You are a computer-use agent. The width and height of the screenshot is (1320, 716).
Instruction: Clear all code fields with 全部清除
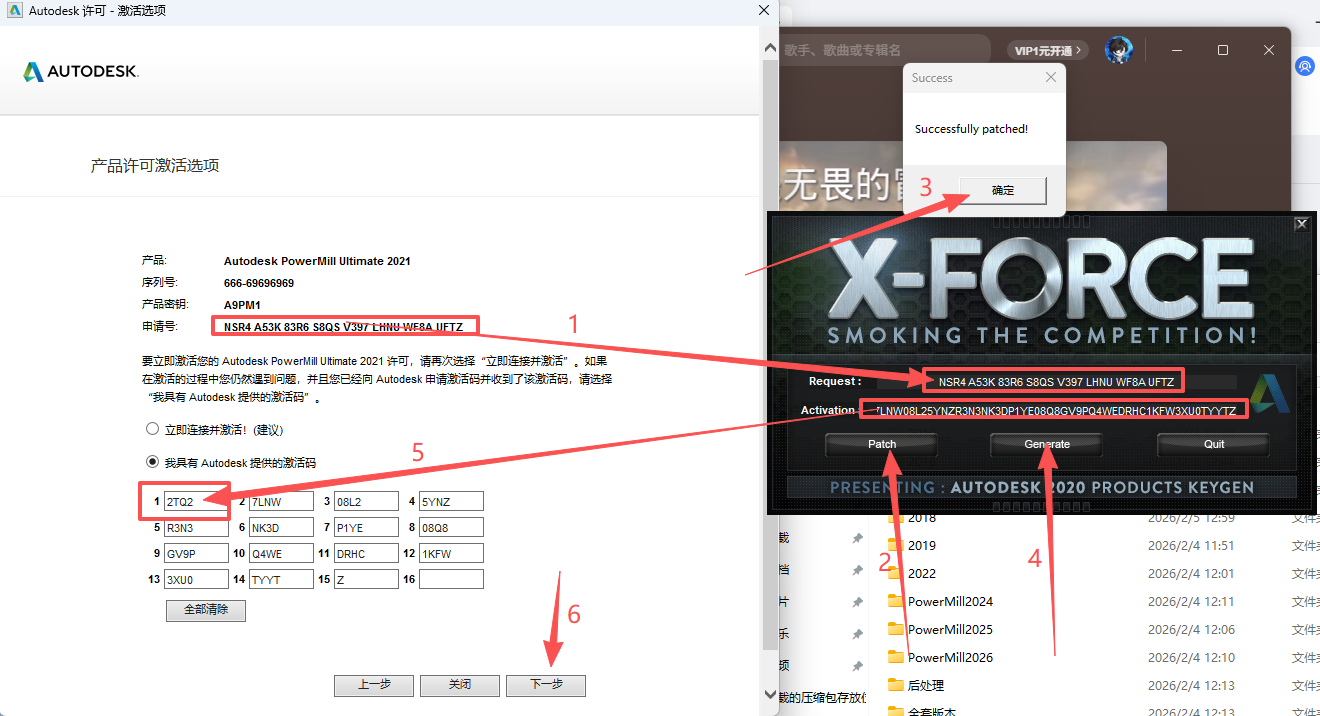tap(205, 610)
